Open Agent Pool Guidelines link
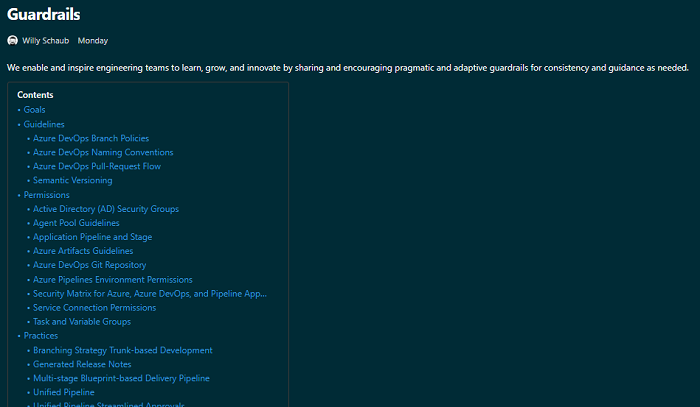Image resolution: width=700 pixels, height=407 pixels. (x=76, y=223)
